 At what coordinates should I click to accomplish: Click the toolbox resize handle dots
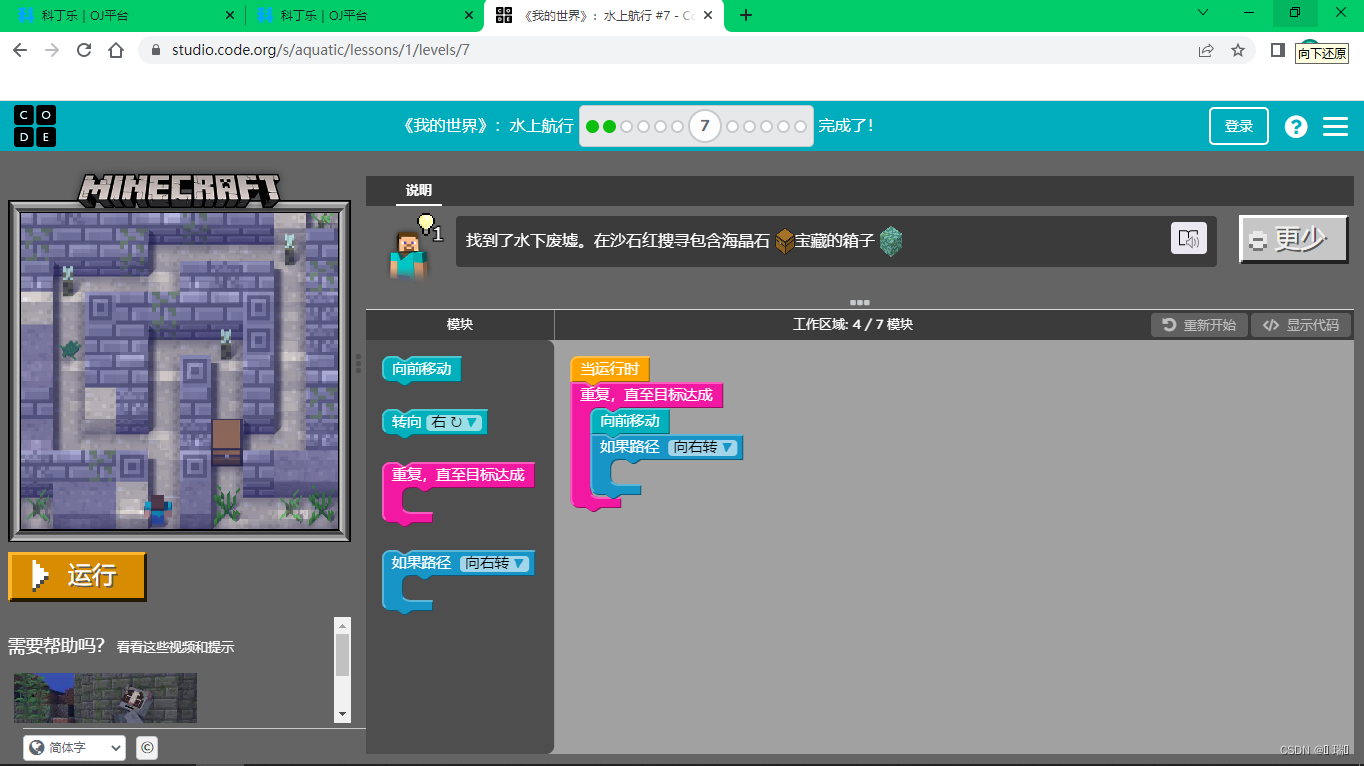pos(359,363)
